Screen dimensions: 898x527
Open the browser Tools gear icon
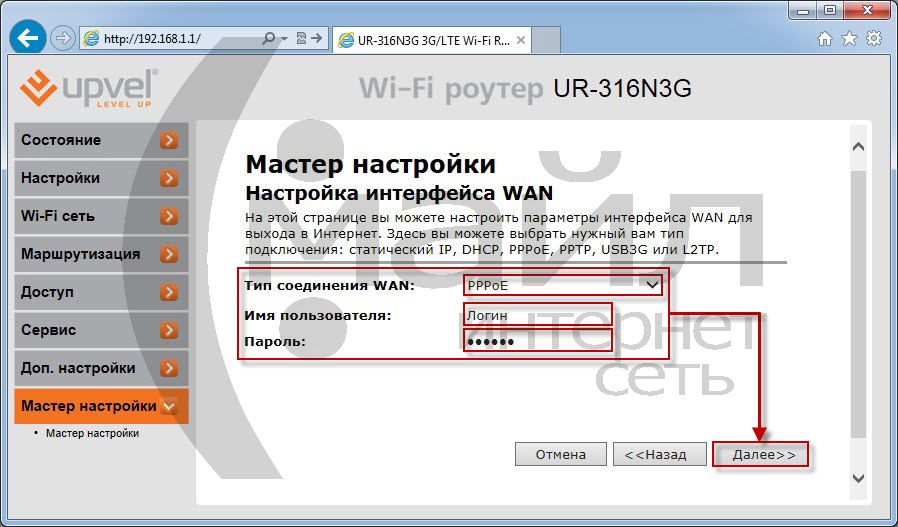pyautogui.click(x=873, y=39)
